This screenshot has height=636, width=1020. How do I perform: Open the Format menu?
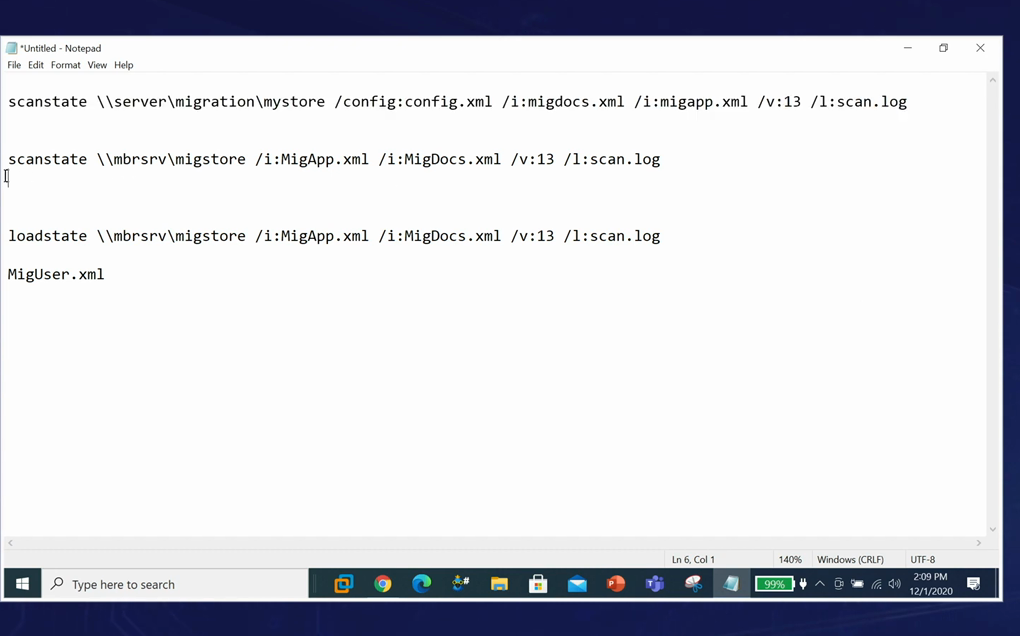click(66, 65)
